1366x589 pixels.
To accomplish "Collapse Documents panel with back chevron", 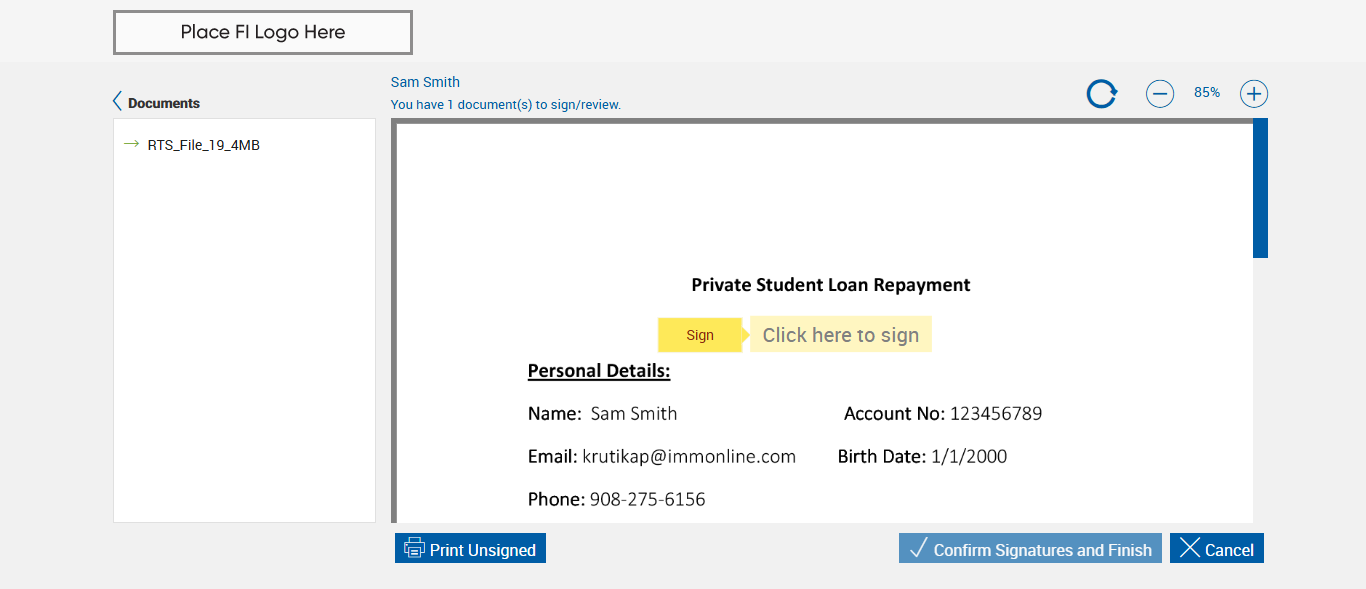I will [118, 101].
